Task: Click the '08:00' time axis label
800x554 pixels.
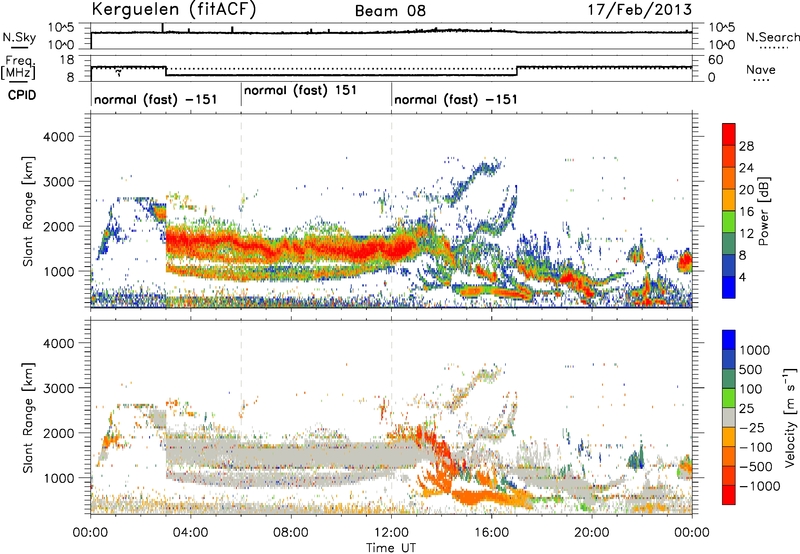Action: coord(290,533)
